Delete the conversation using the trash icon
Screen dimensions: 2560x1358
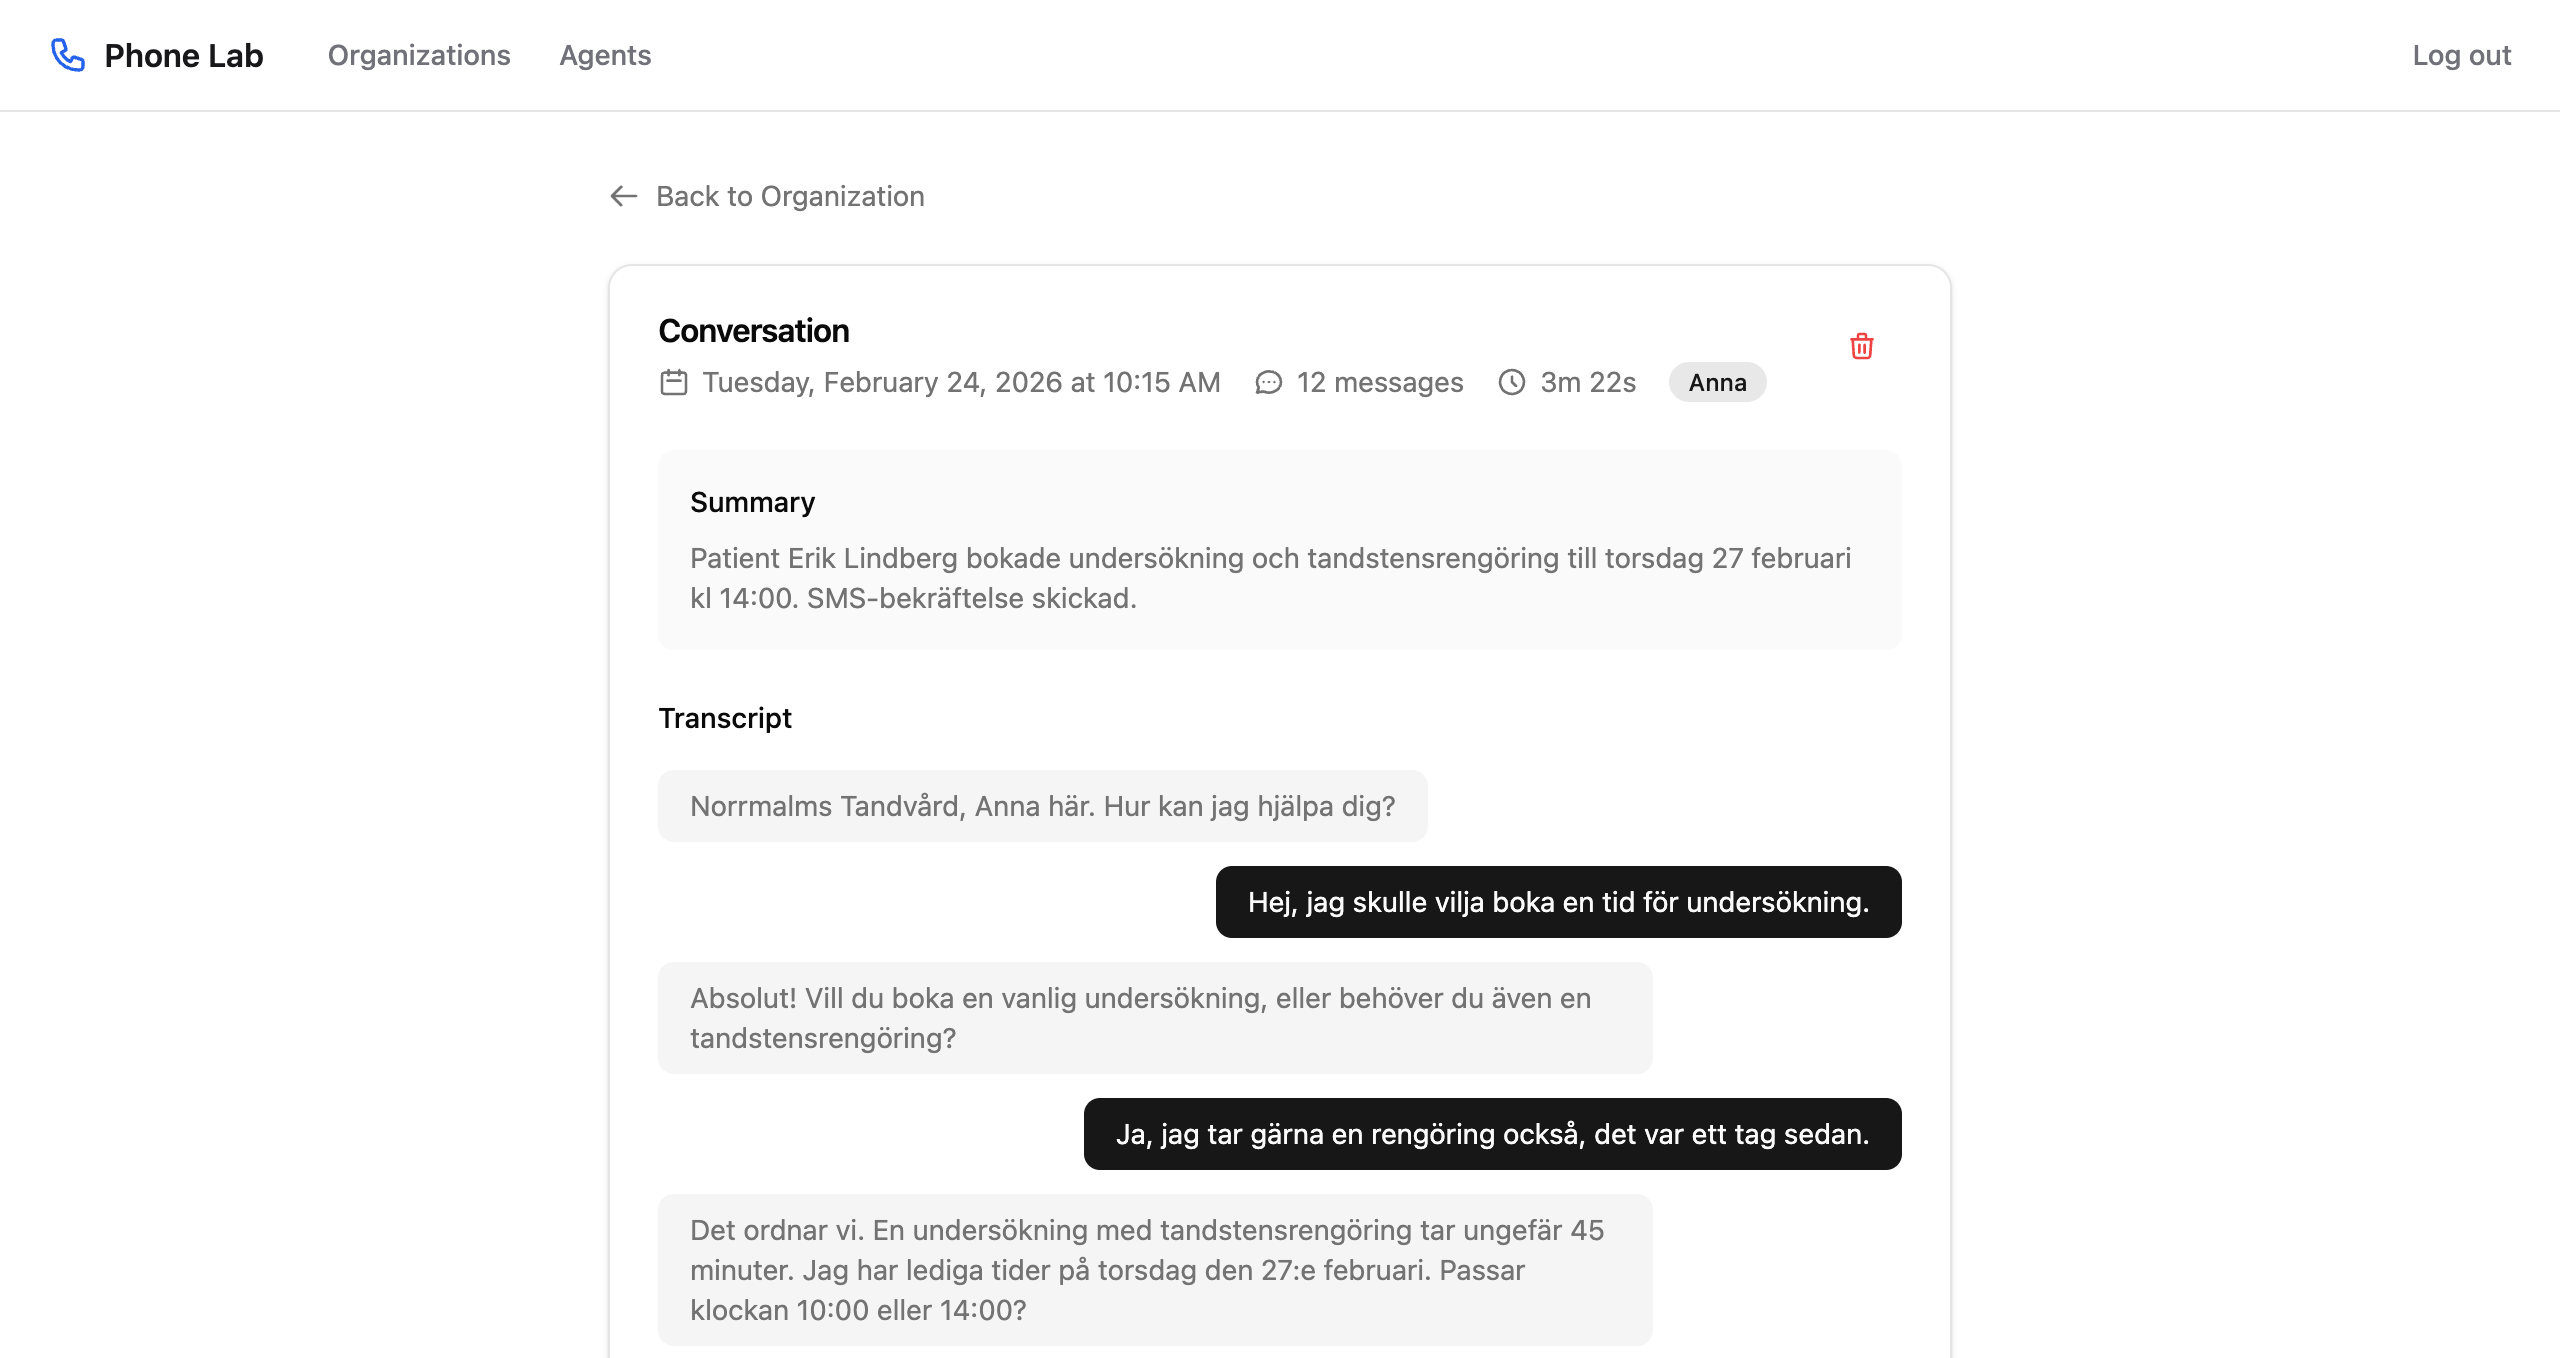click(x=1861, y=346)
